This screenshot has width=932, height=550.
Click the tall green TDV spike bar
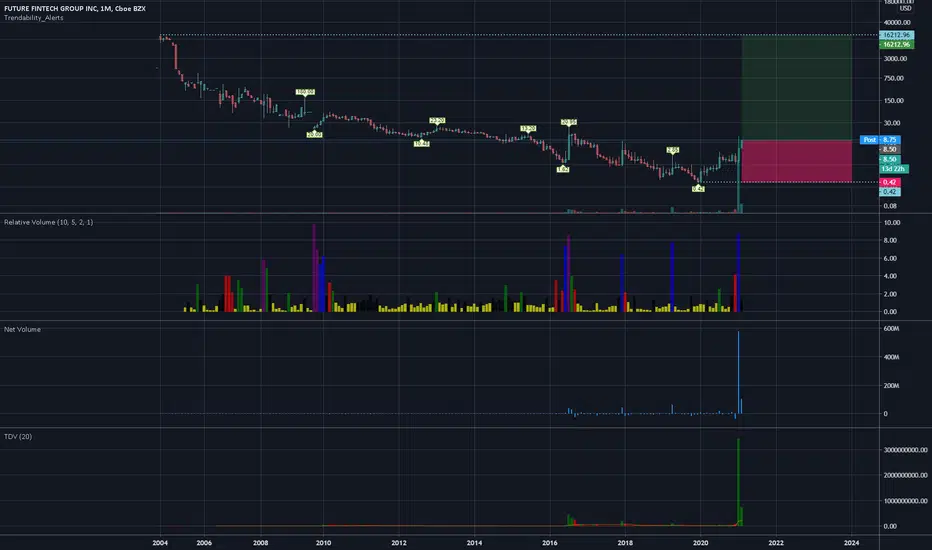pyautogui.click(x=738, y=482)
